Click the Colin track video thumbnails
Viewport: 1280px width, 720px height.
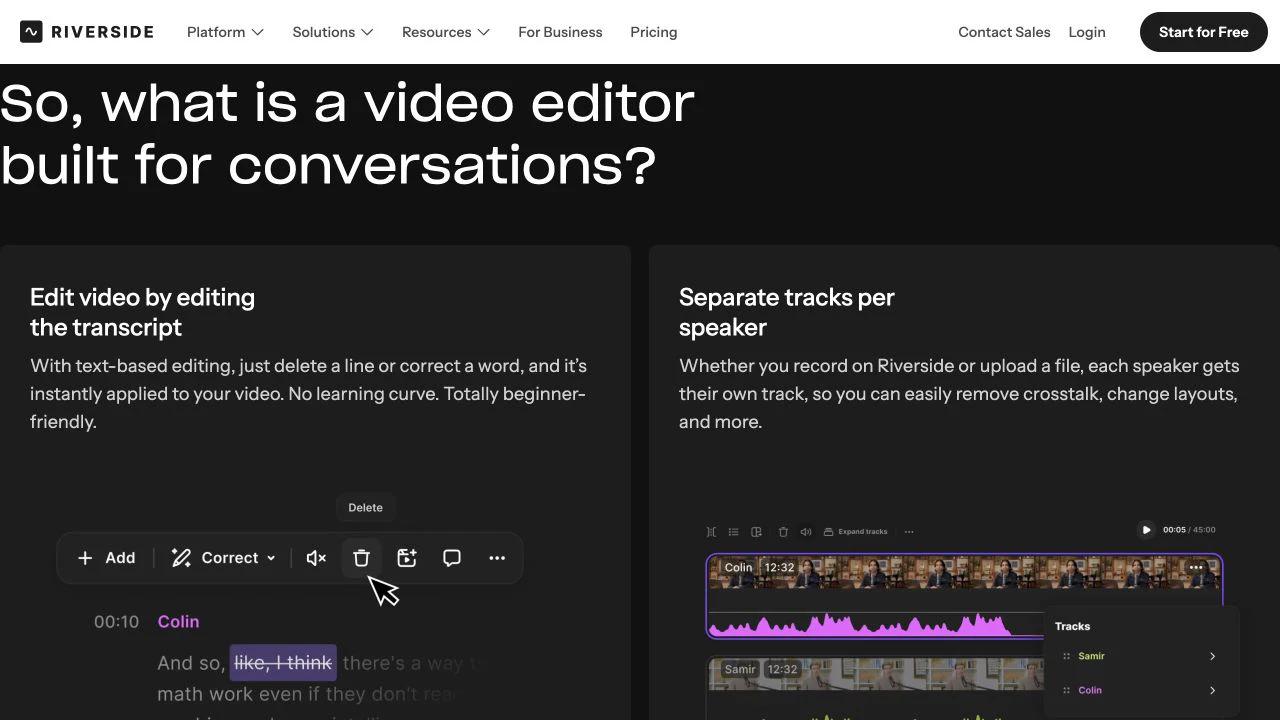tap(965, 574)
